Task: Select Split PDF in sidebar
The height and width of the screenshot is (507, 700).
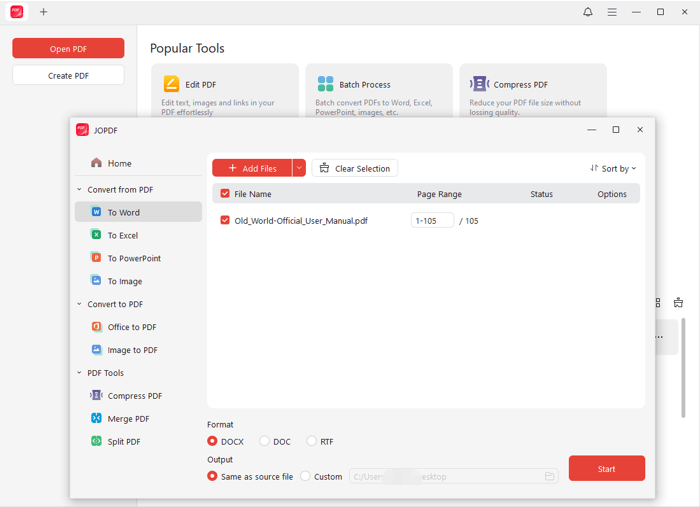Action: pos(138,442)
